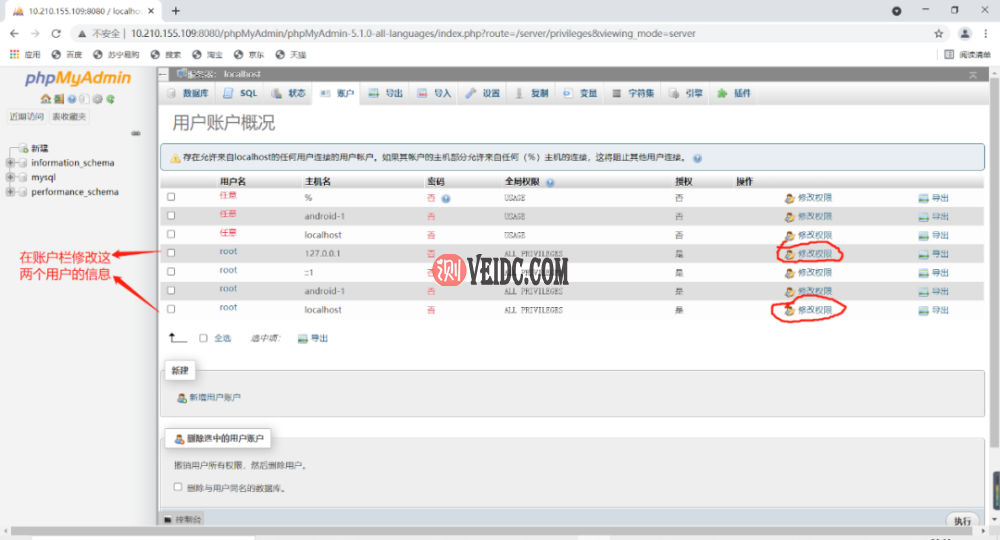Bookmark this page with star icon
Screen dimensions: 1000x540
click(x=938, y=33)
